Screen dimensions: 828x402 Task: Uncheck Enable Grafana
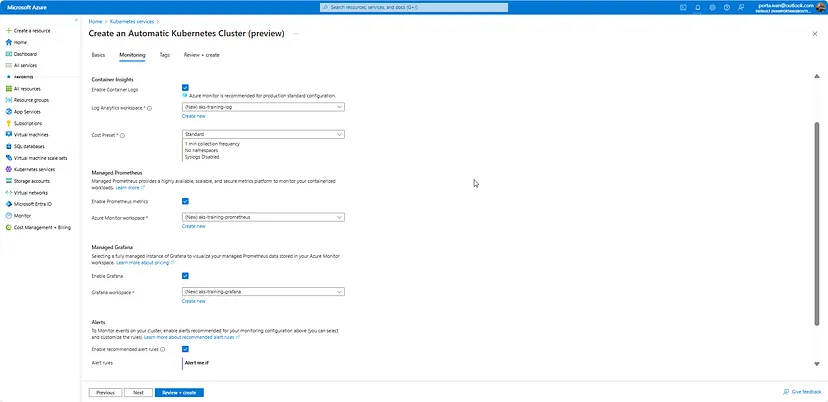[185, 276]
